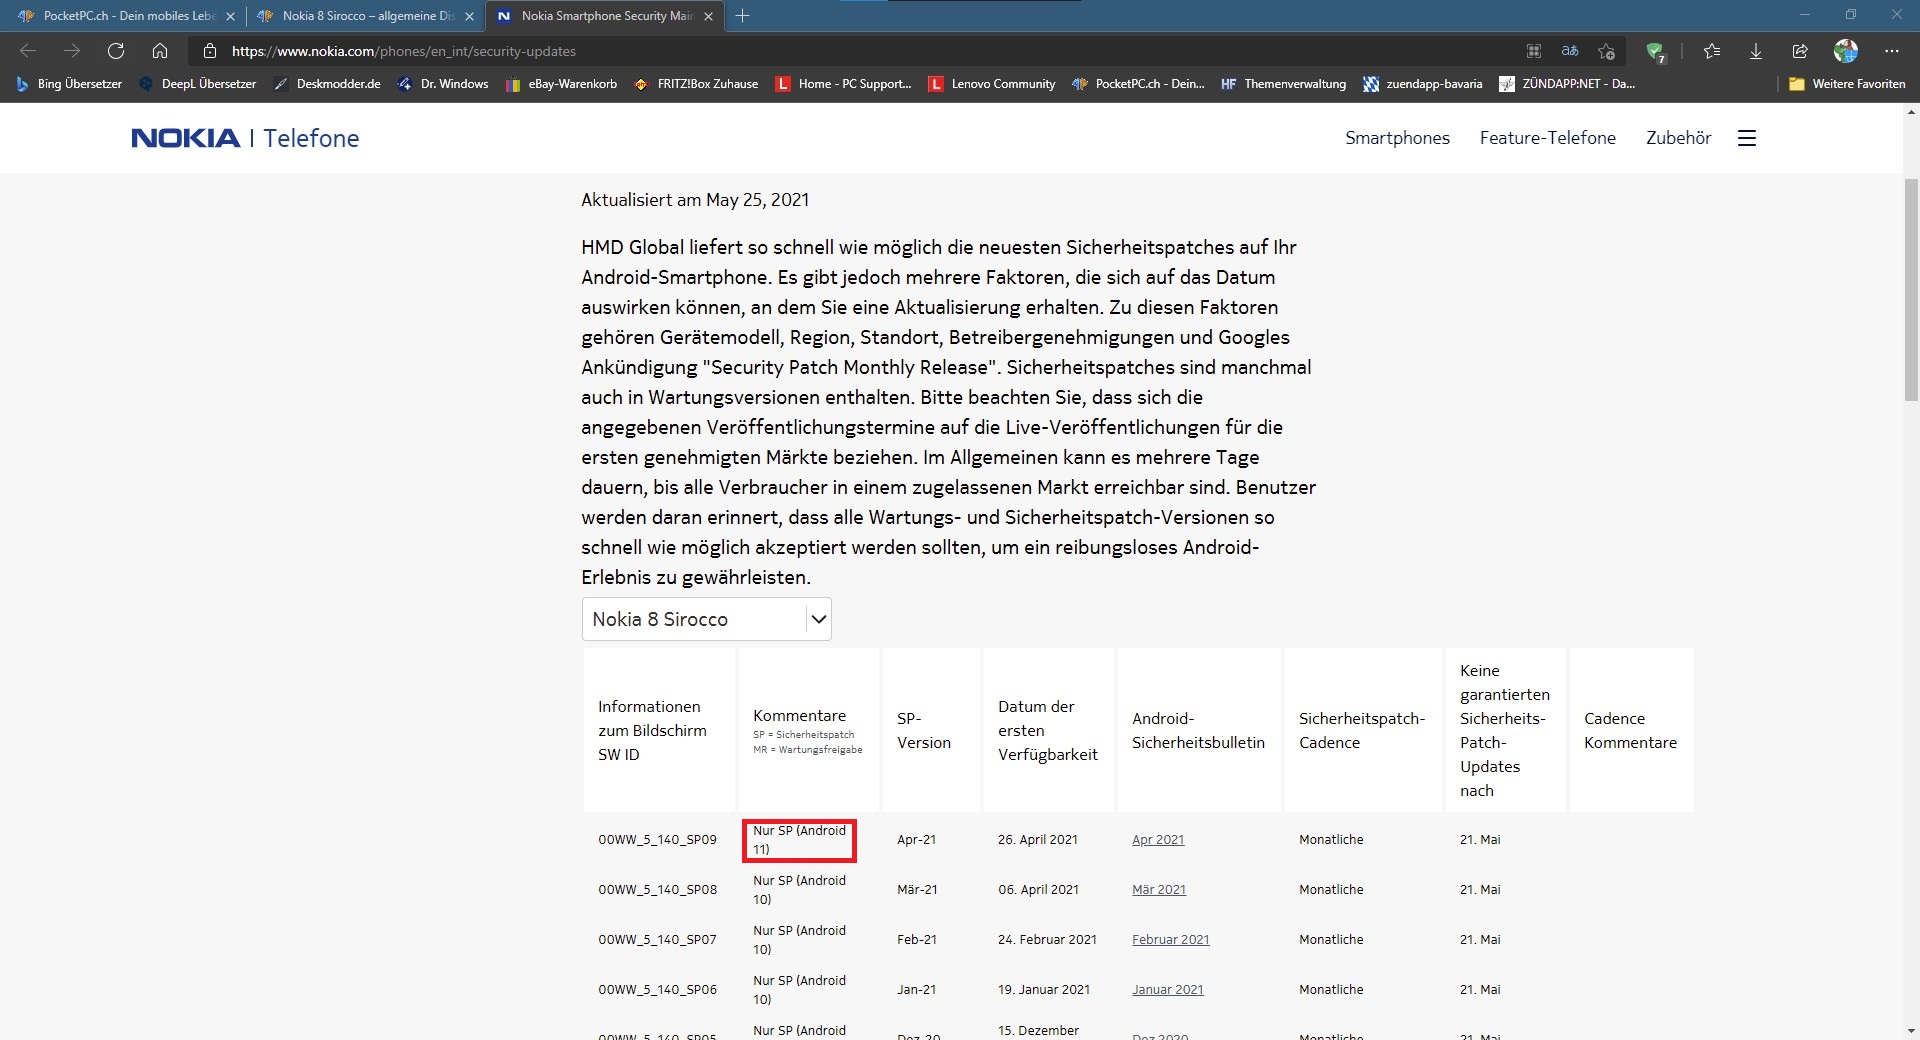This screenshot has height=1040, width=1920.
Task: Add this page to favorites
Action: (1606, 51)
